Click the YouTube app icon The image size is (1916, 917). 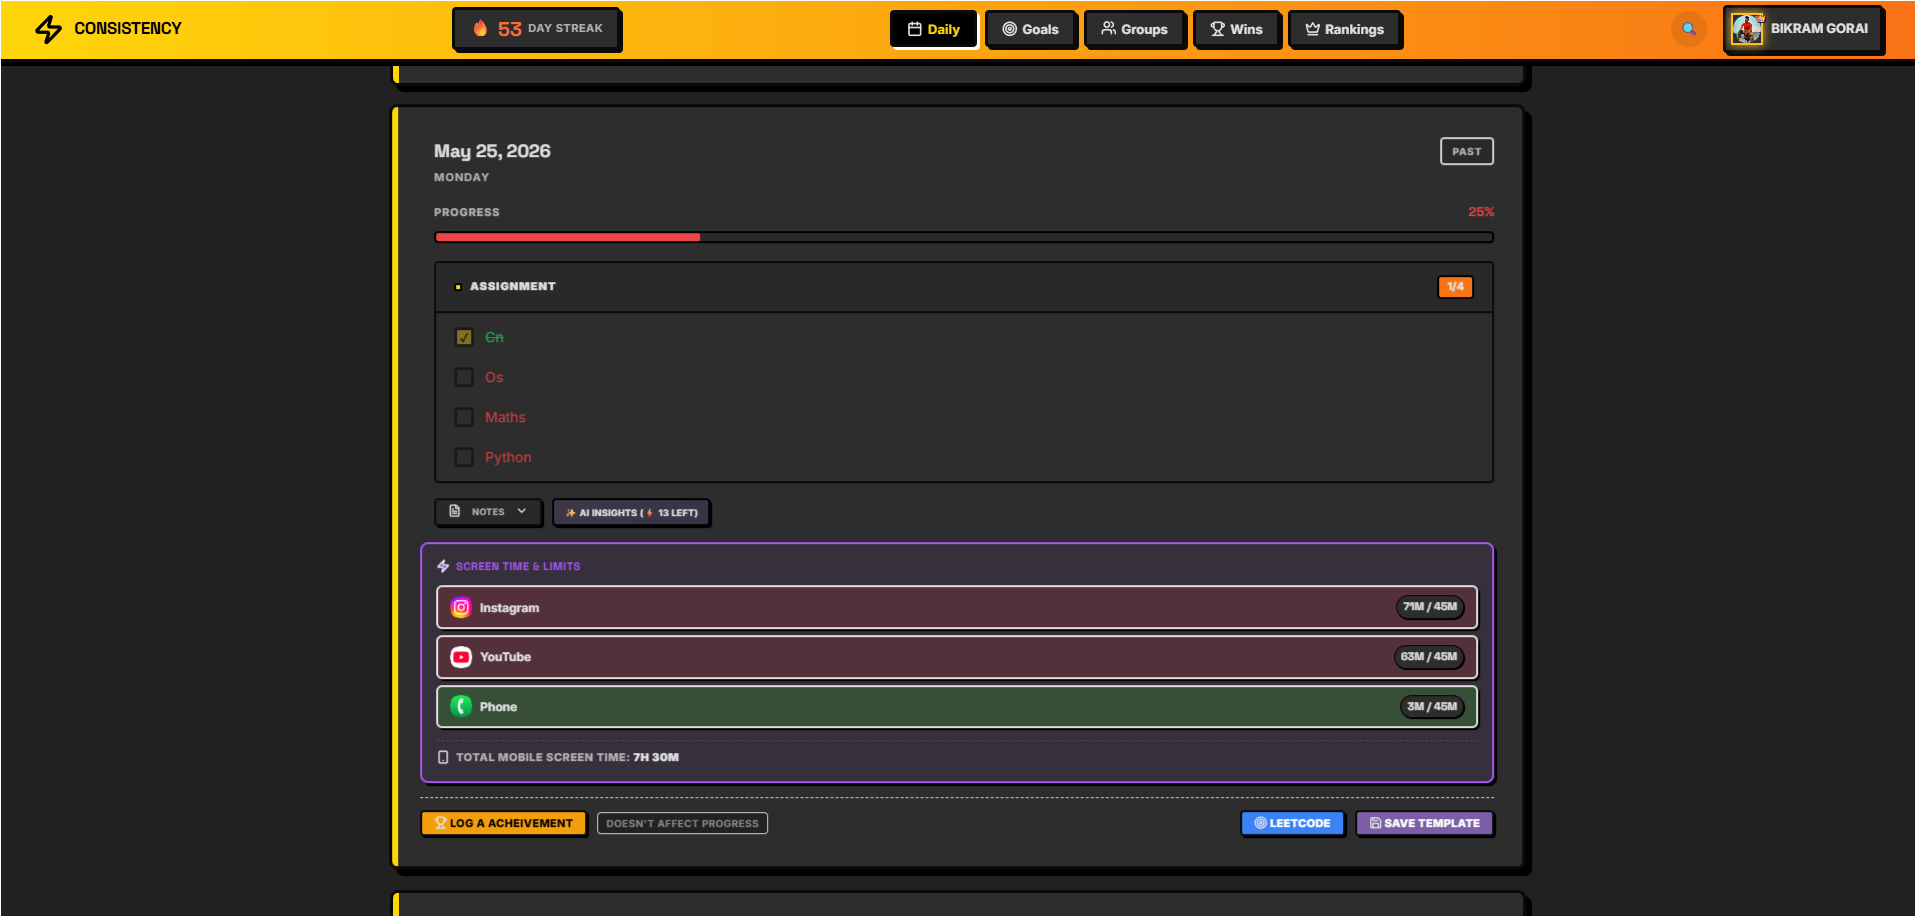[461, 657]
